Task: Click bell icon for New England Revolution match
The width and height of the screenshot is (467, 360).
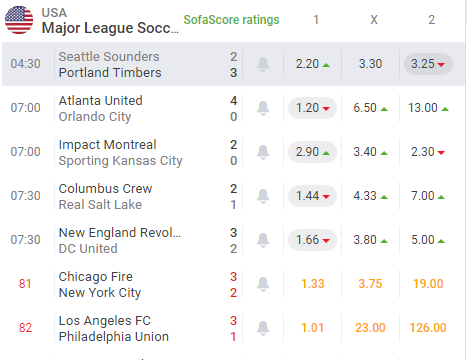Action: point(263,240)
